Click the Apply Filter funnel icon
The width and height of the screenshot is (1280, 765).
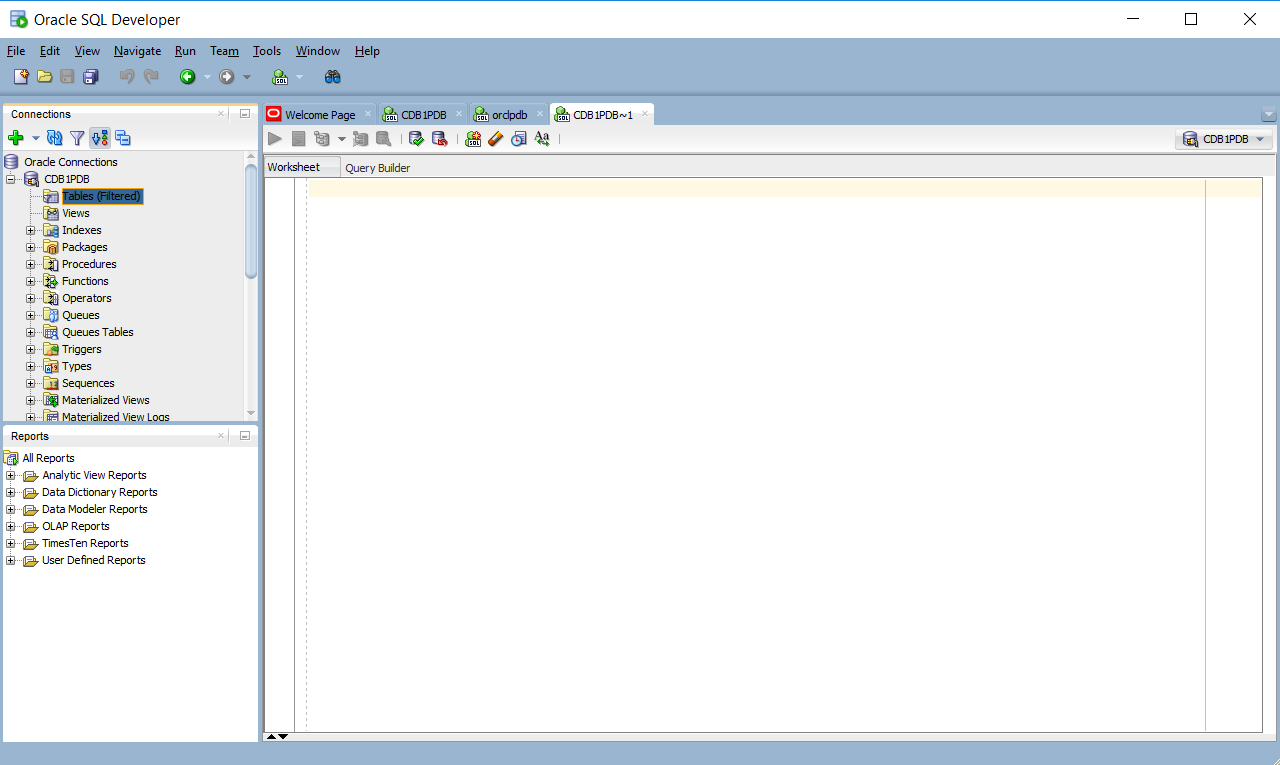77,138
